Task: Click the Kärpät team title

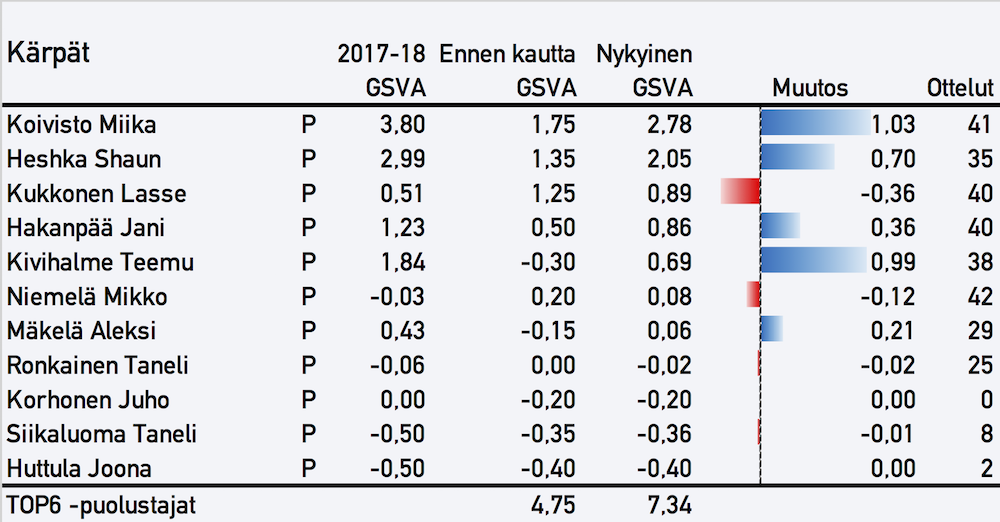Action: 48,53
